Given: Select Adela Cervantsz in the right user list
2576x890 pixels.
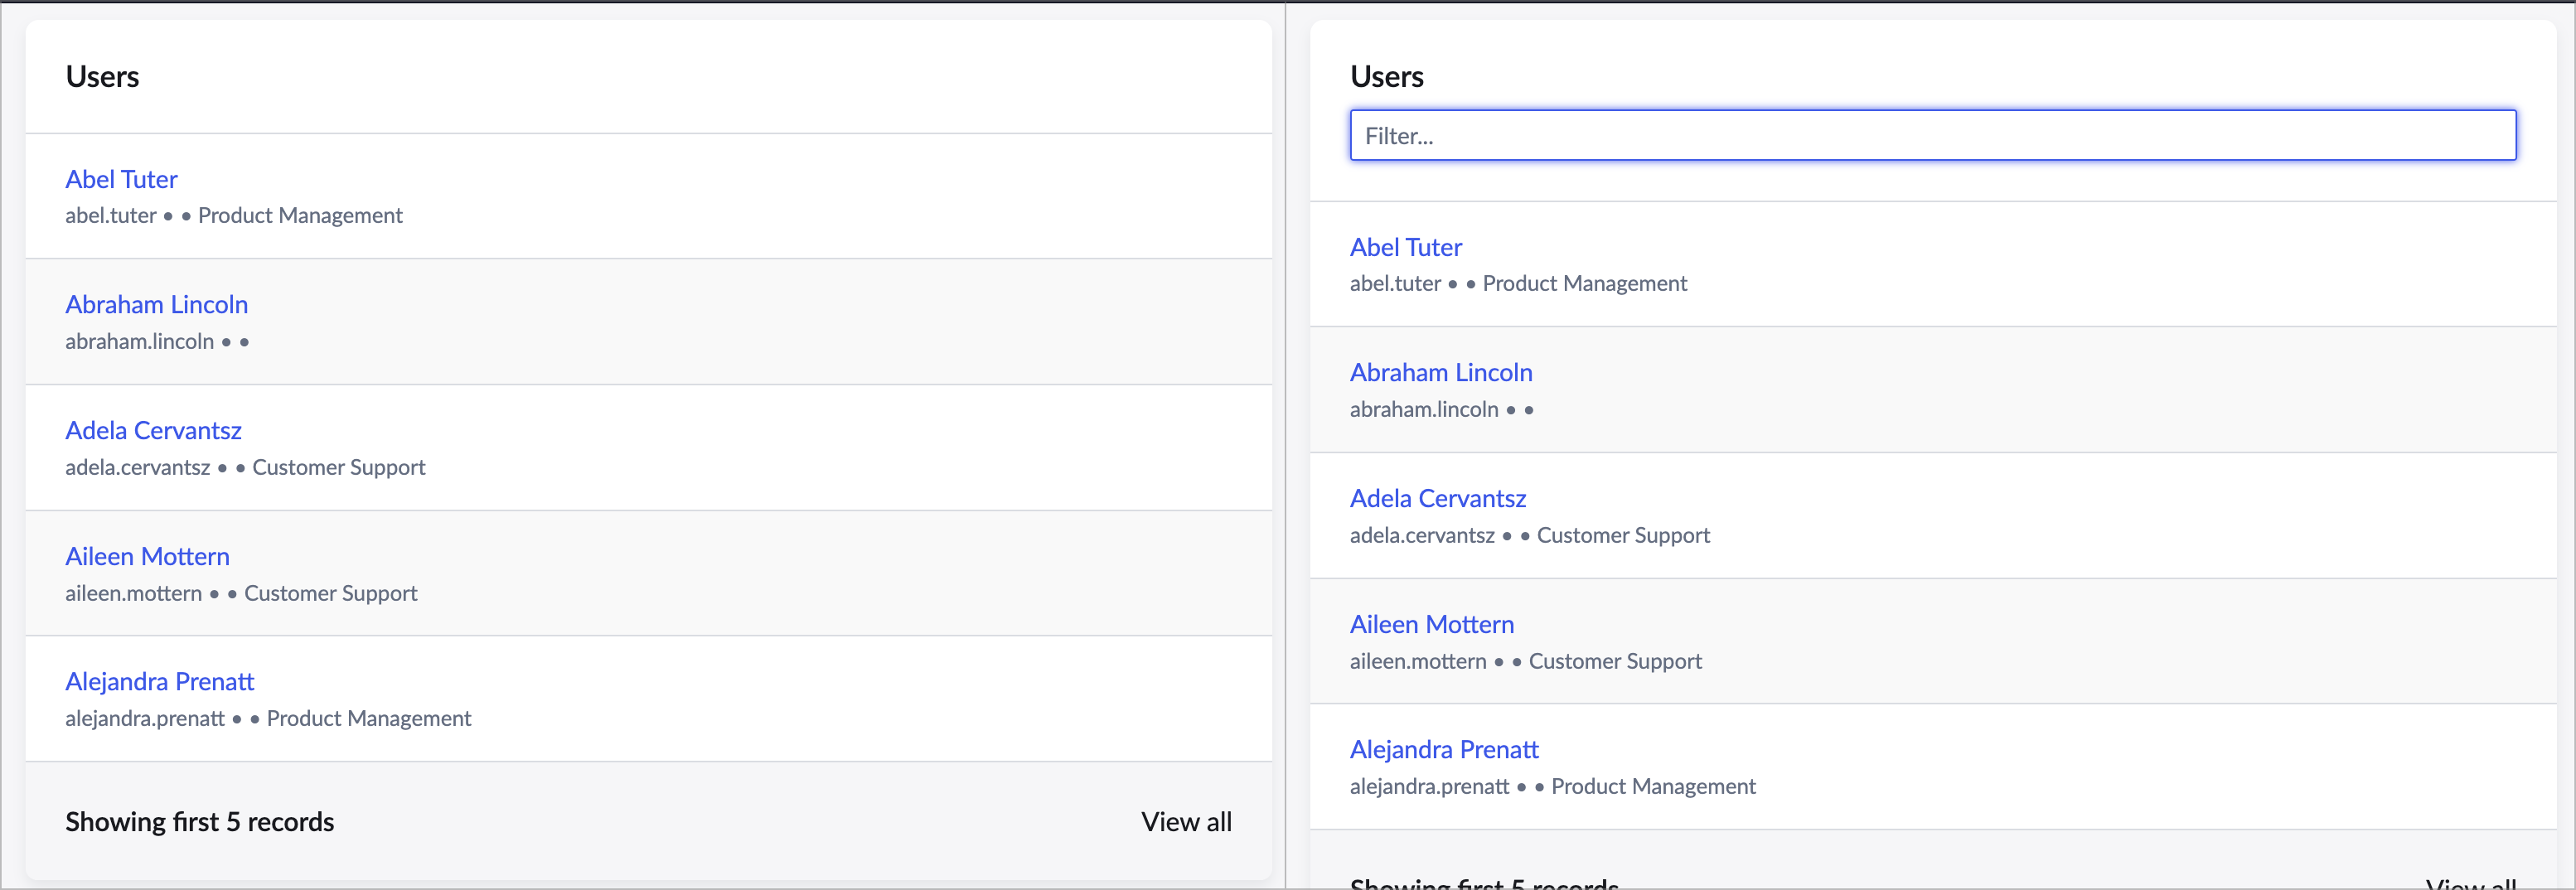Looking at the screenshot, I should click(x=1437, y=497).
